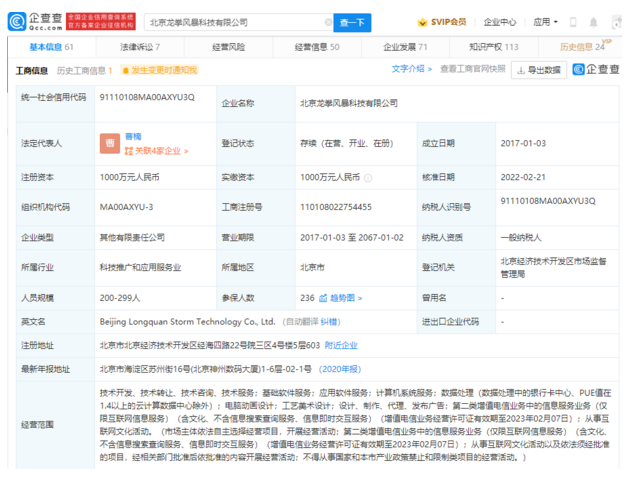Viewport: 626px width, 477px height.
Task: Switch to 历史信息 VIP tab
Action: click(582, 47)
